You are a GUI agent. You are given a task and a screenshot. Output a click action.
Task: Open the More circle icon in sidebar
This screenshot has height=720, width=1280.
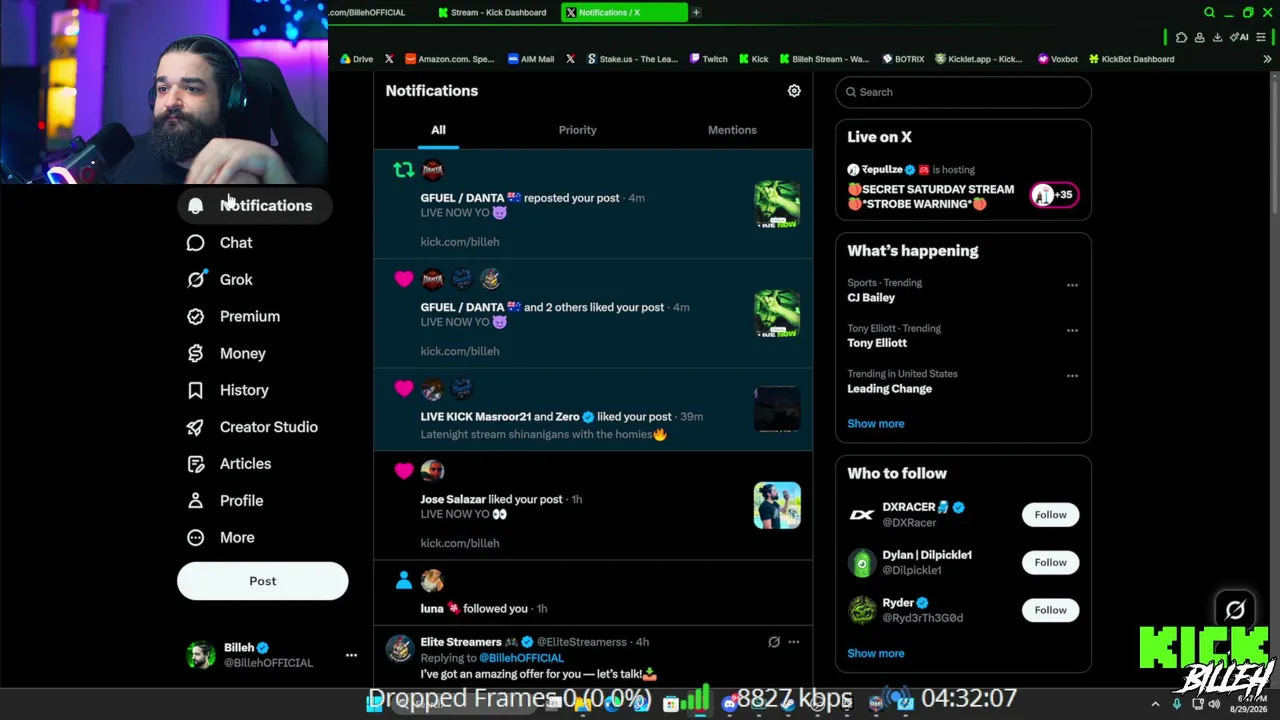tap(196, 537)
